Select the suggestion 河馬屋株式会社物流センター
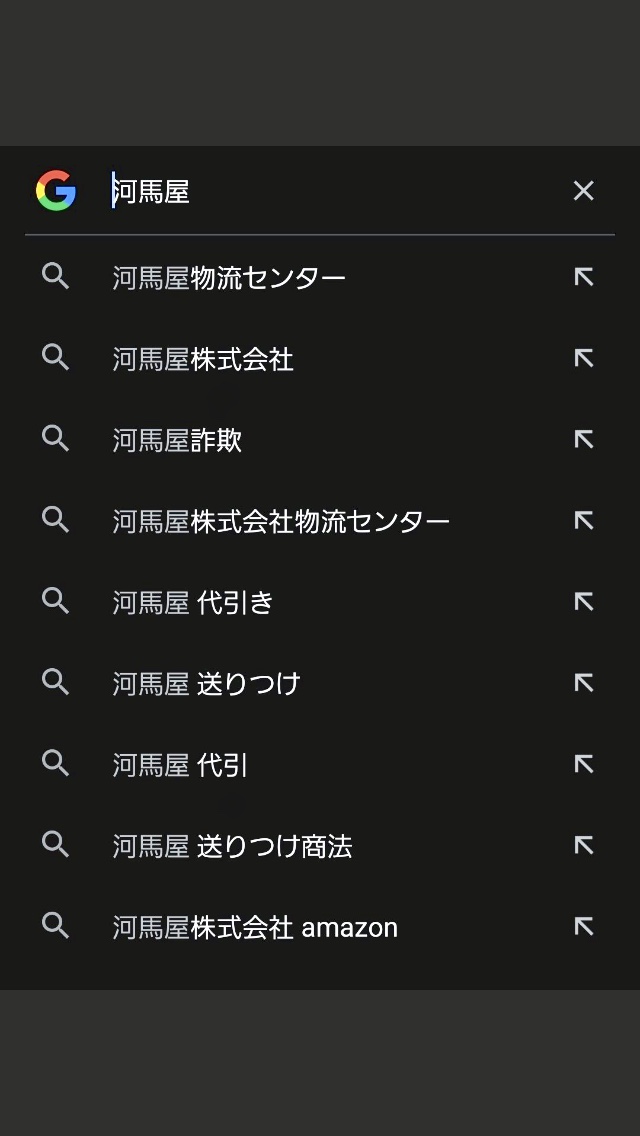640x1136 pixels. click(280, 520)
